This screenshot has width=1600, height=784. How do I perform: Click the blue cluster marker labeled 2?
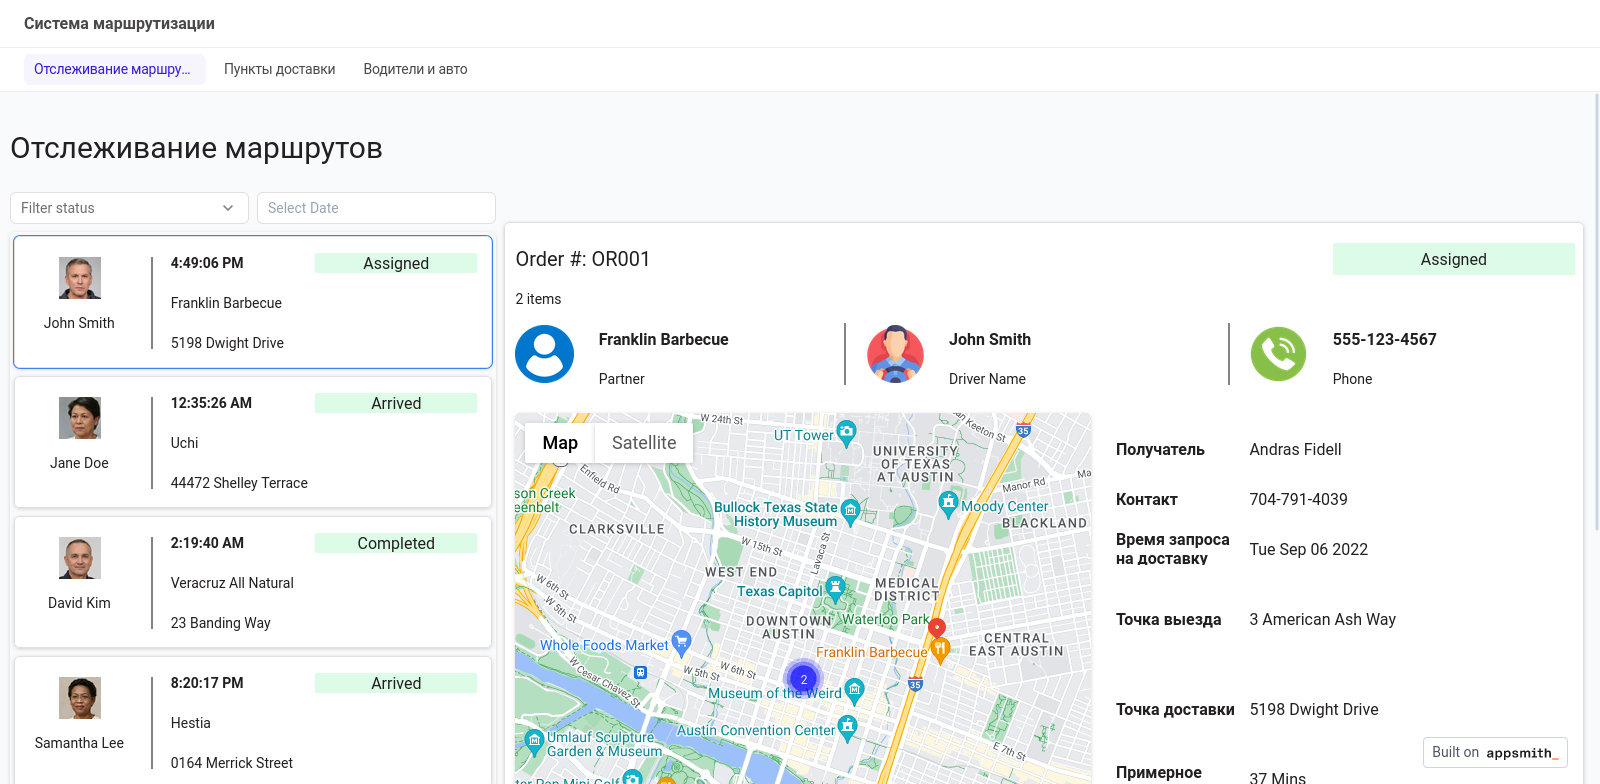(803, 679)
